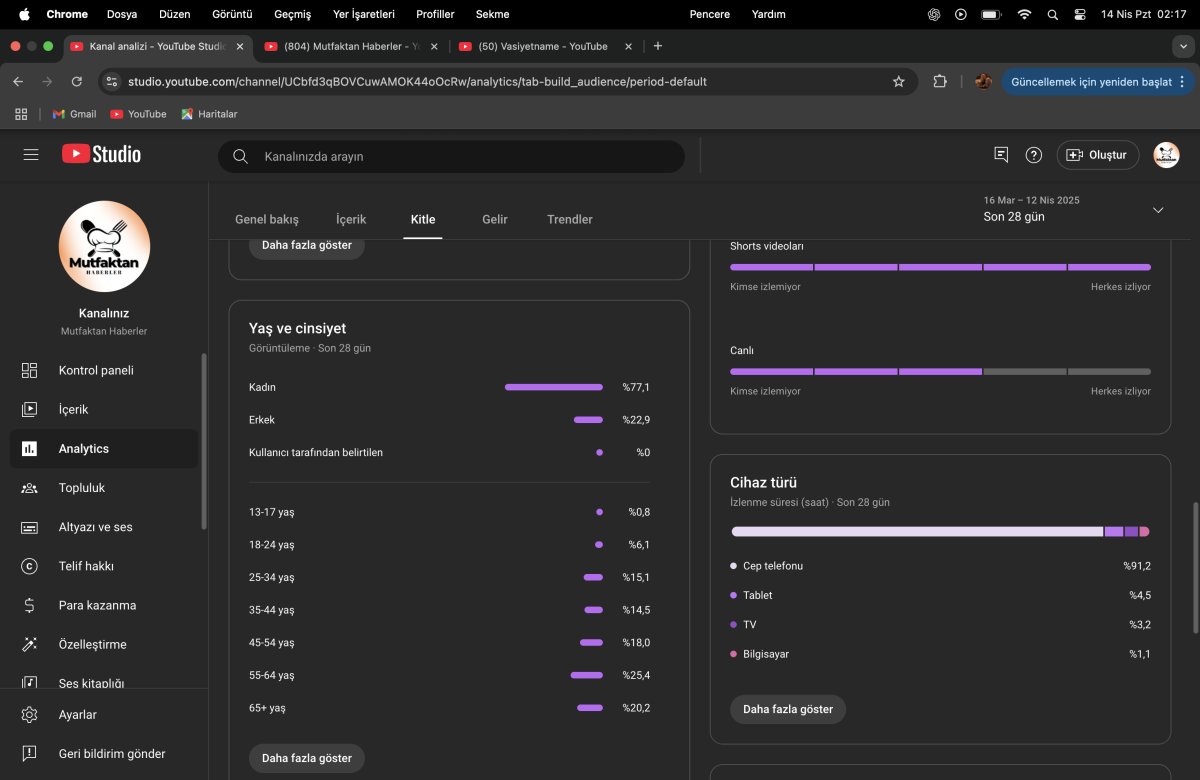Open the Chrome extensions puzzle icon

(x=940, y=82)
